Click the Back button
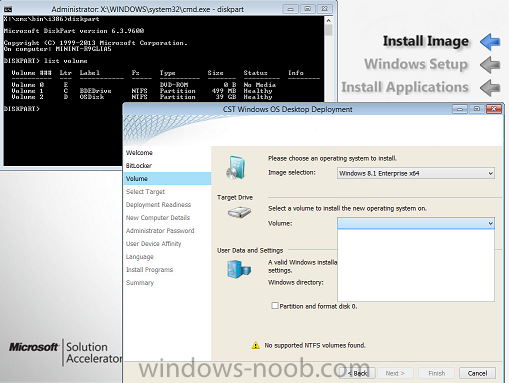509x383 pixels. point(358,373)
